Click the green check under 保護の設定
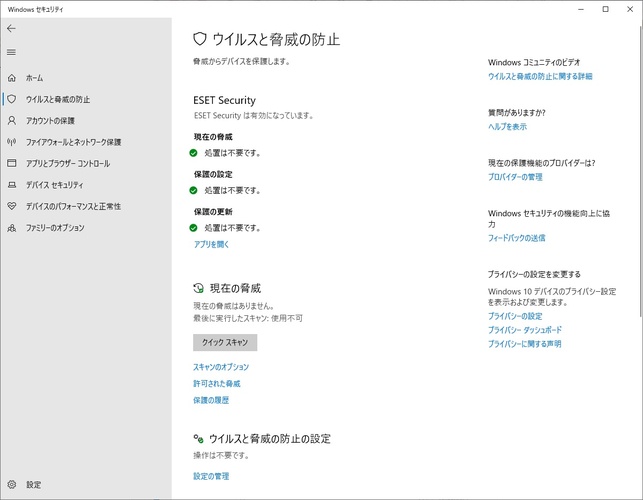Image resolution: width=643 pixels, height=500 pixels. point(194,190)
